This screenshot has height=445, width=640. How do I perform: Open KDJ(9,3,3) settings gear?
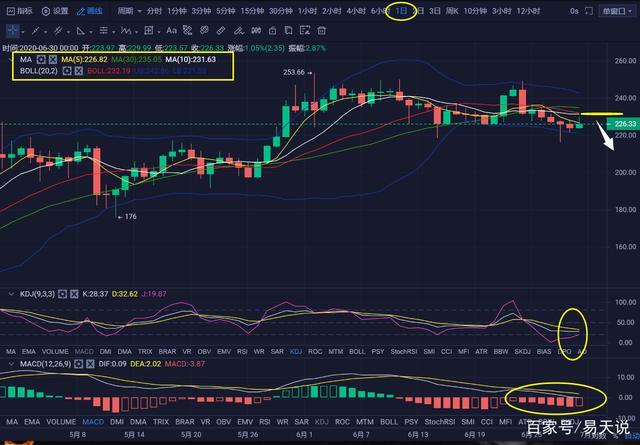(x=62, y=294)
